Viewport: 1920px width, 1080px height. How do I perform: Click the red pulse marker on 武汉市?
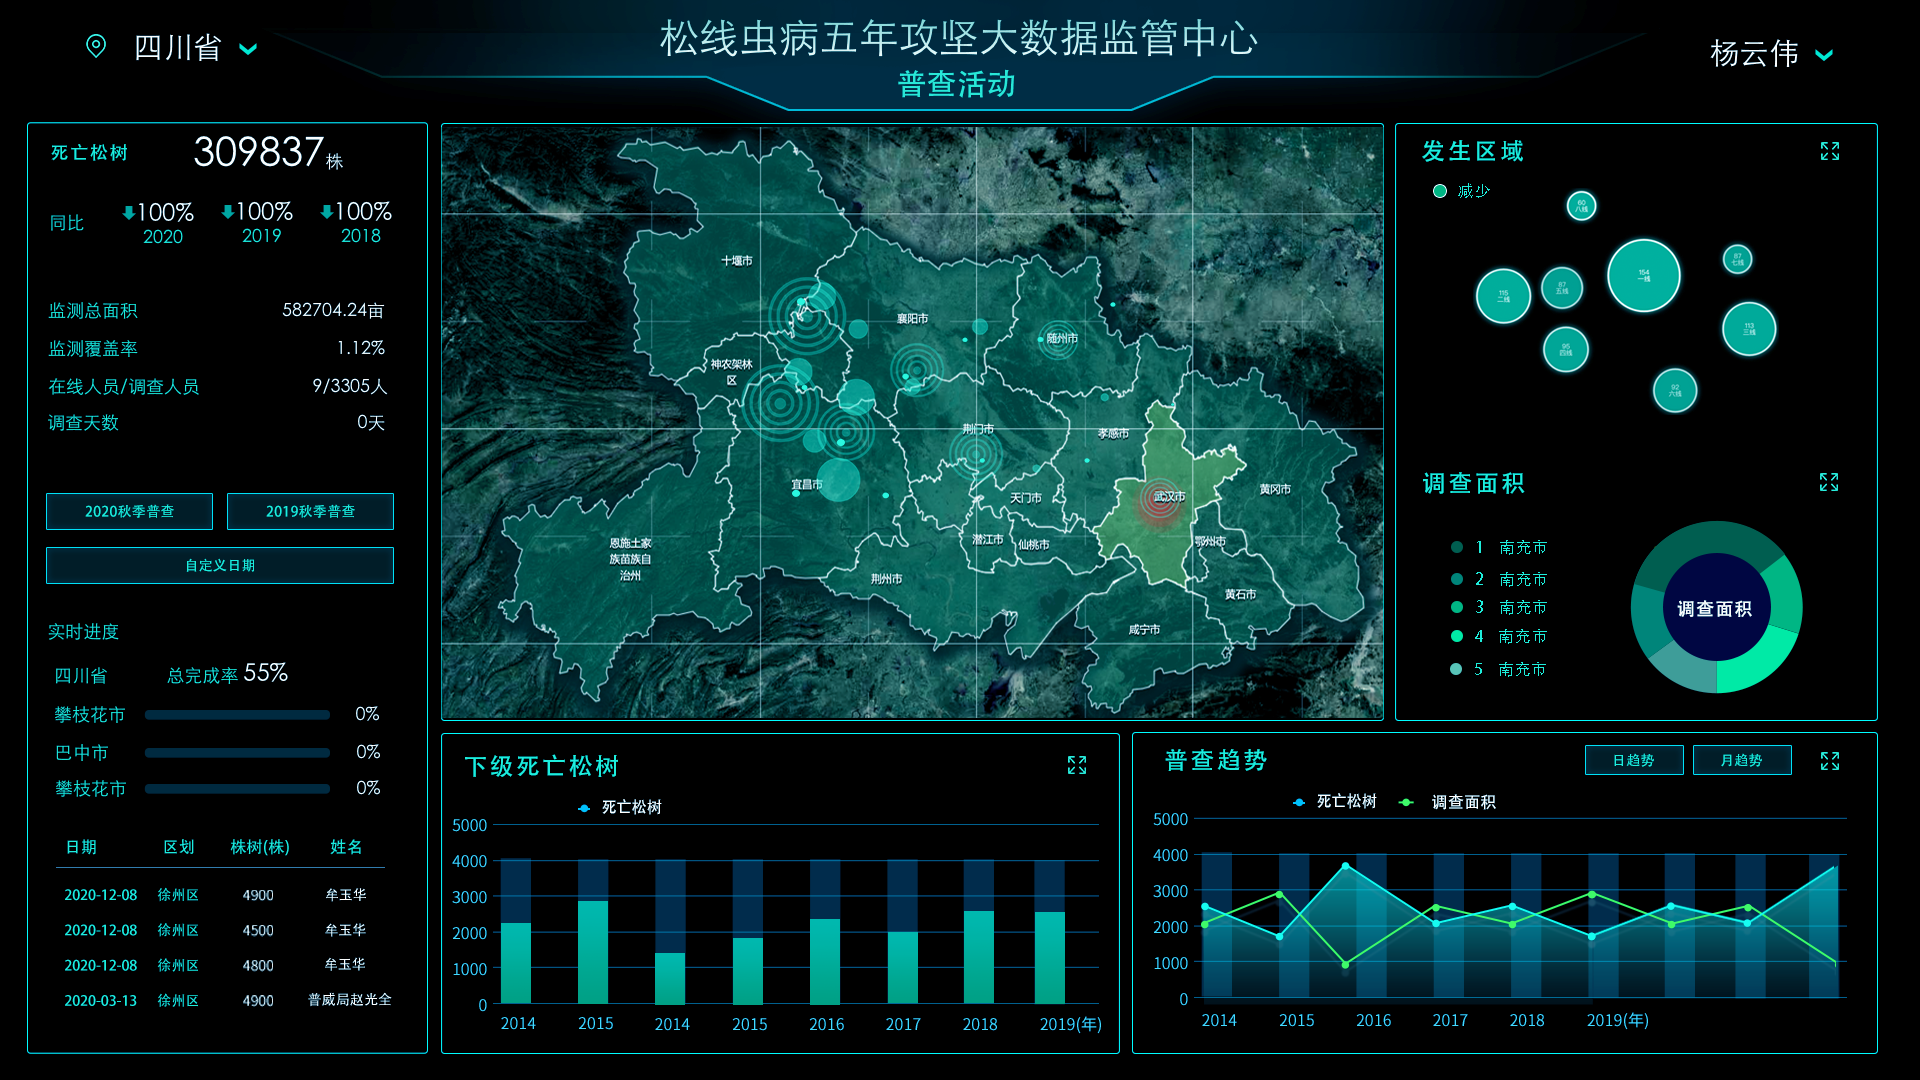(1160, 499)
